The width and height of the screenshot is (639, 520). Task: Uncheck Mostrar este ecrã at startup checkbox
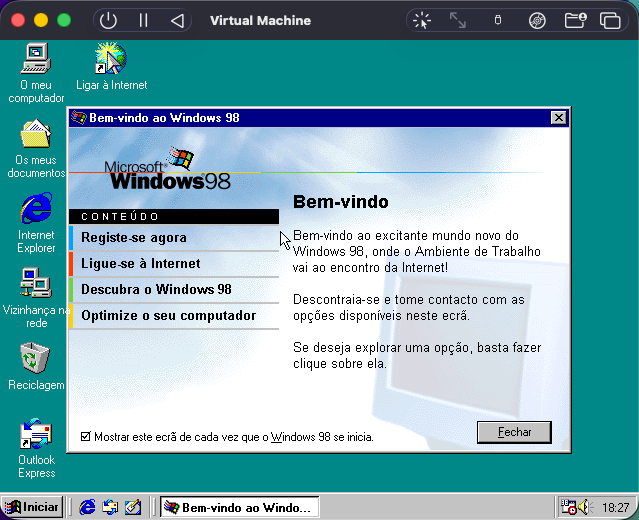pyautogui.click(x=85, y=437)
